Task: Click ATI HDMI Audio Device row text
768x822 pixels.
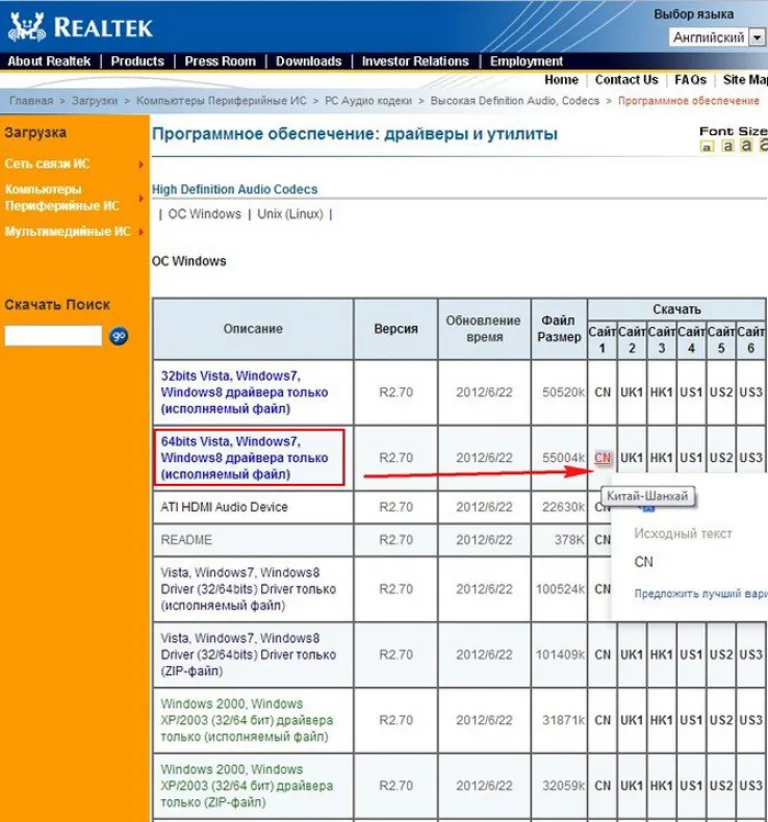Action: click(x=224, y=507)
